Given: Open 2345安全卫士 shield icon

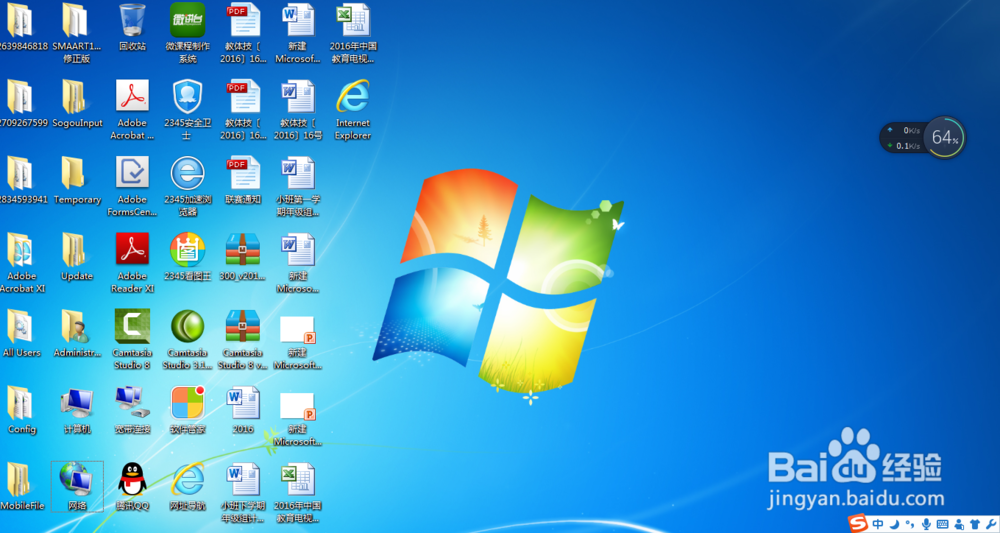Looking at the screenshot, I should click(188, 110).
